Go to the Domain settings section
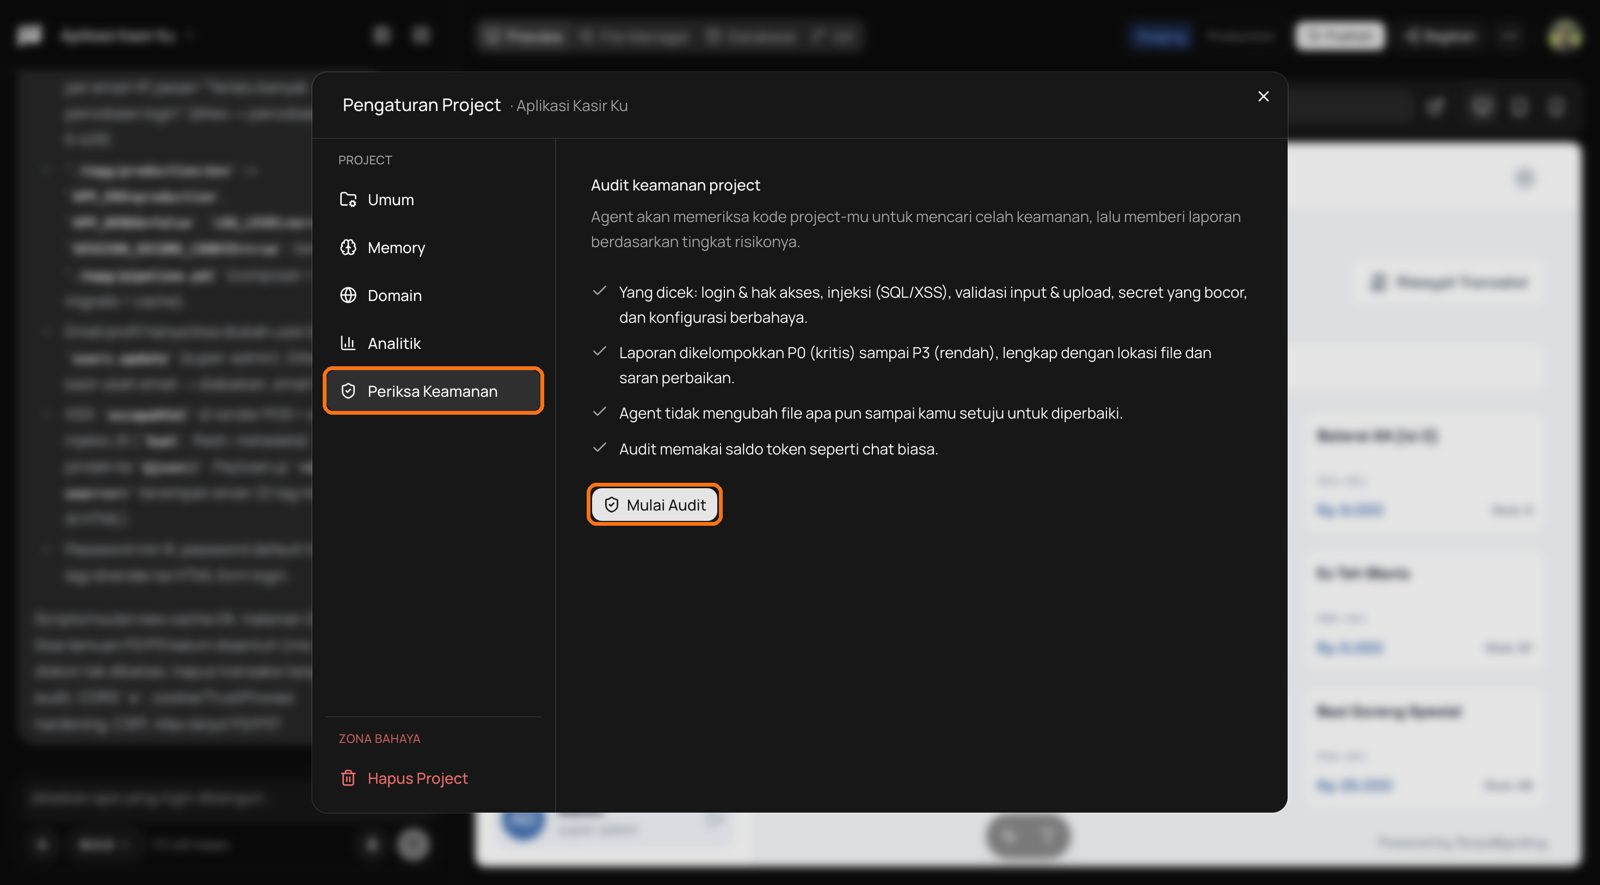This screenshot has width=1600, height=885. 433,296
